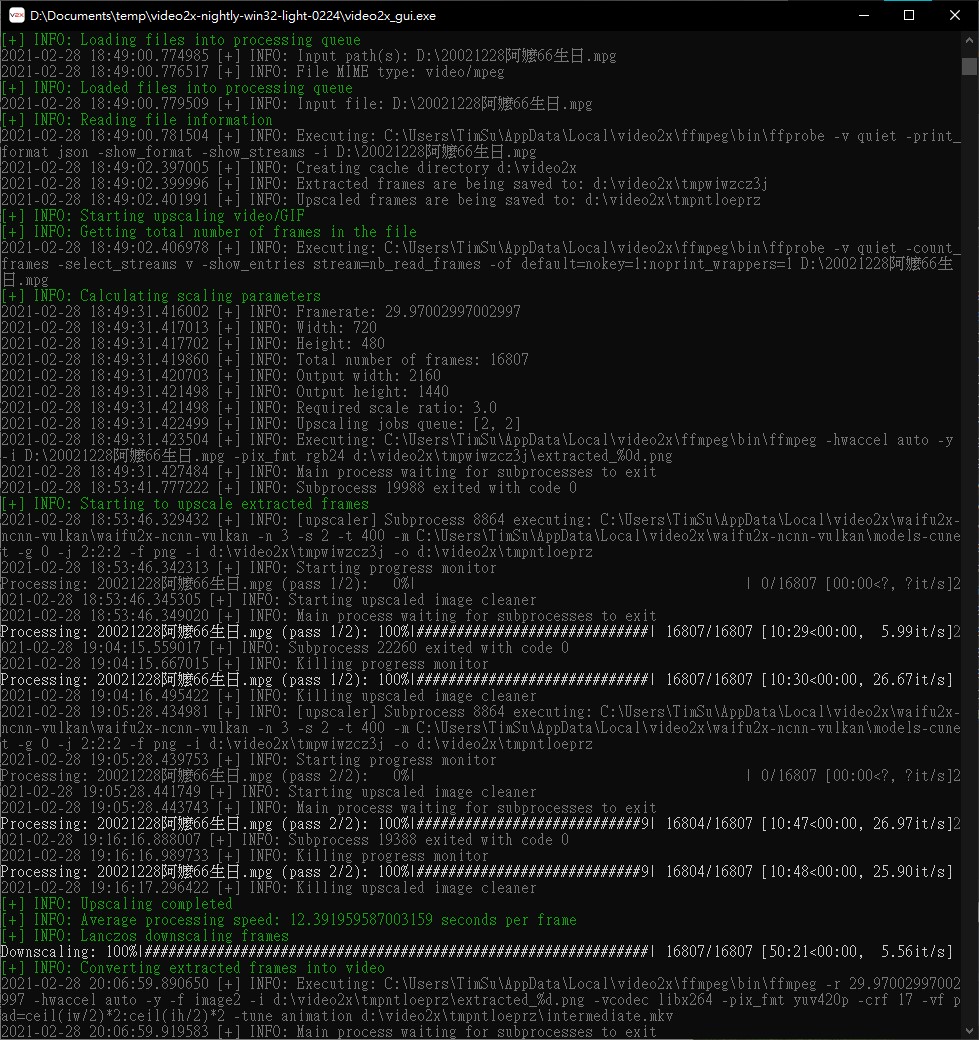Click the green "Reading file information" line
This screenshot has height=1040, width=979.
point(137,119)
